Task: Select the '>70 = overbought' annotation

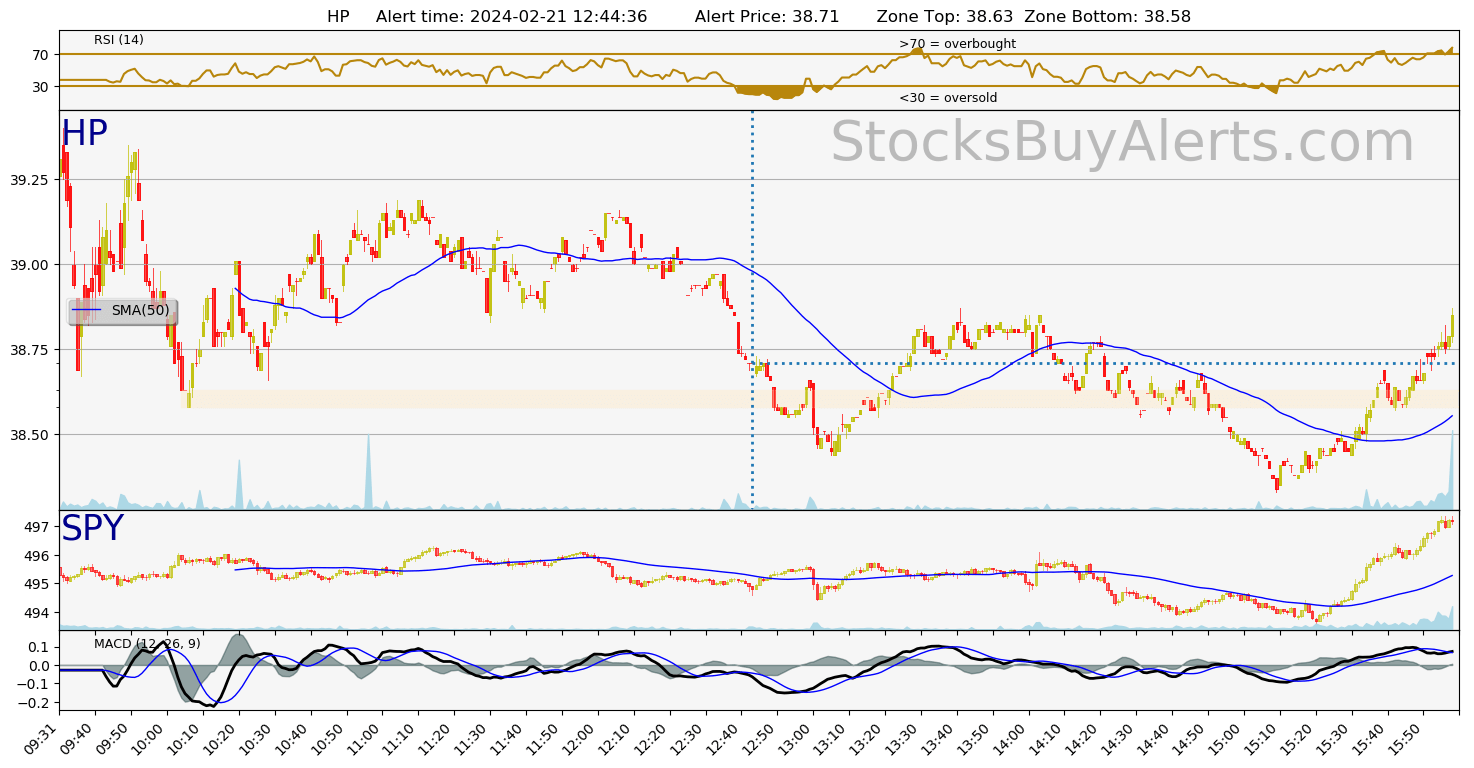Action: click(x=957, y=44)
